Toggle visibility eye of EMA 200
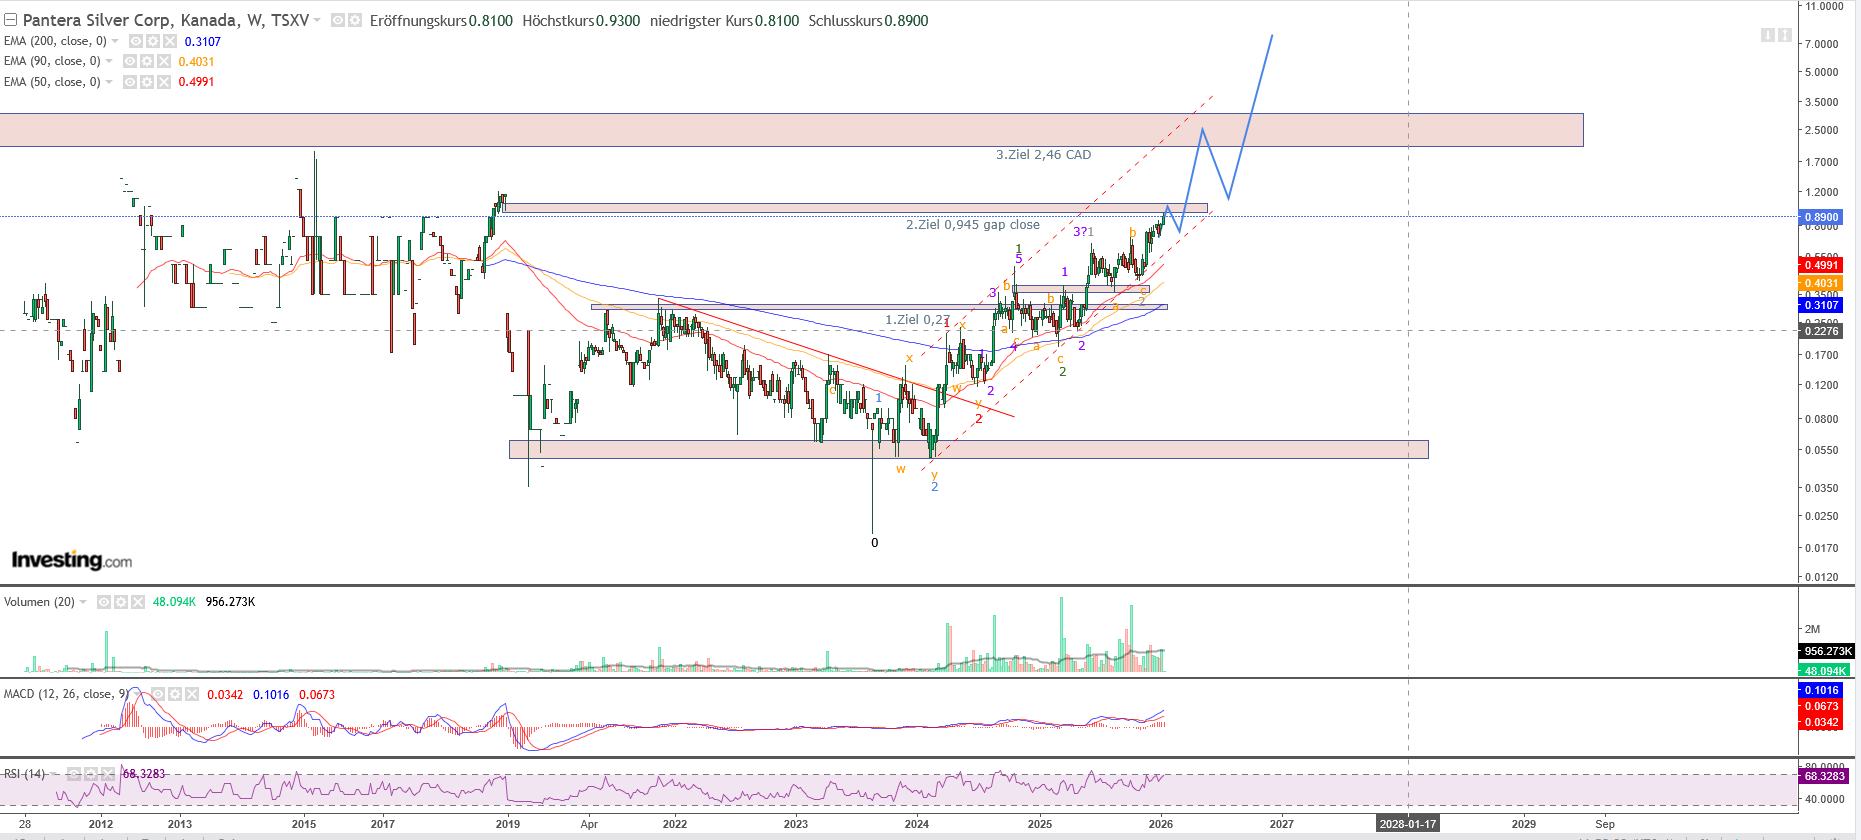This screenshot has height=840, width=1861. pyautogui.click(x=136, y=41)
